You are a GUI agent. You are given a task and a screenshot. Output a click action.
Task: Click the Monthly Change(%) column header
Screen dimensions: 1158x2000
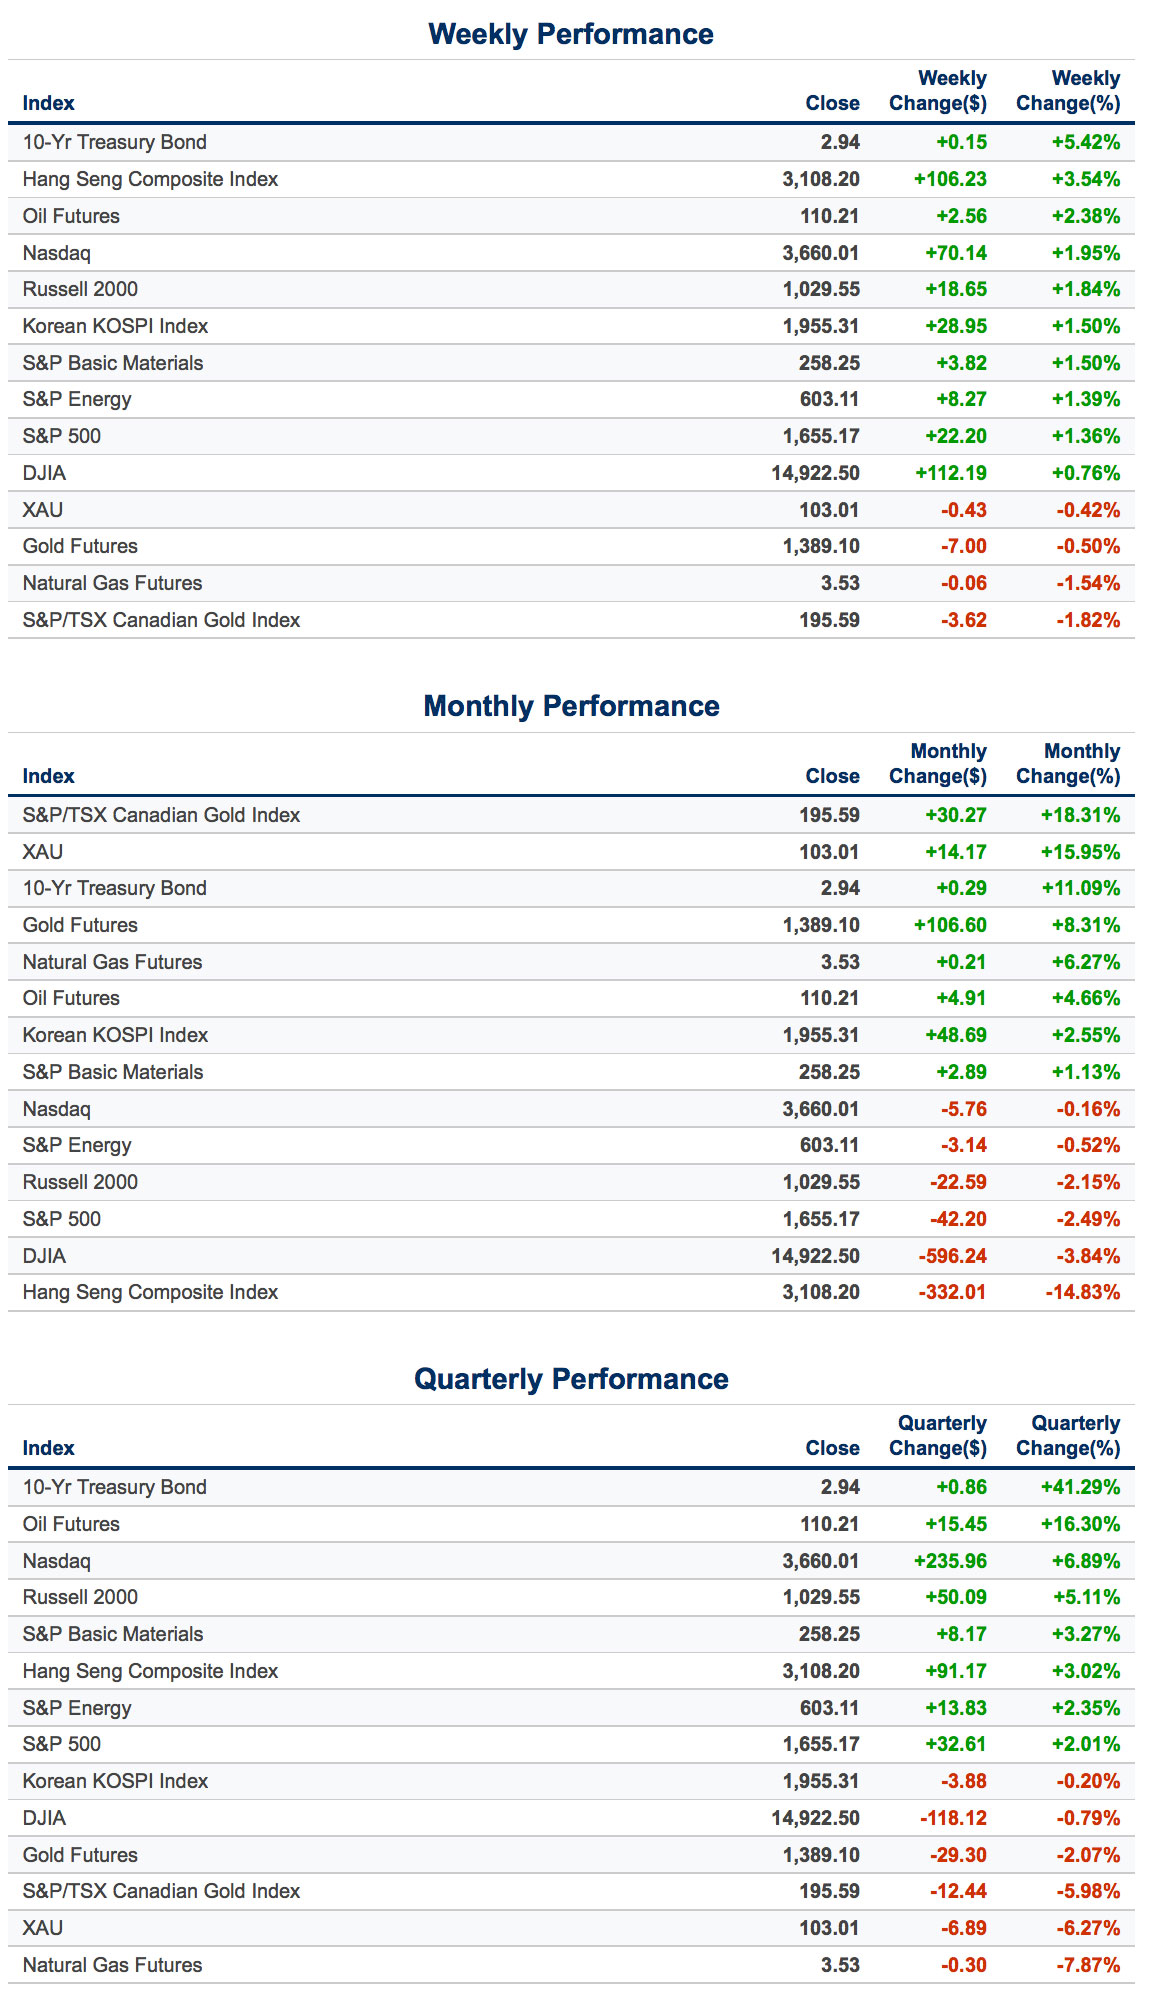(1068, 764)
